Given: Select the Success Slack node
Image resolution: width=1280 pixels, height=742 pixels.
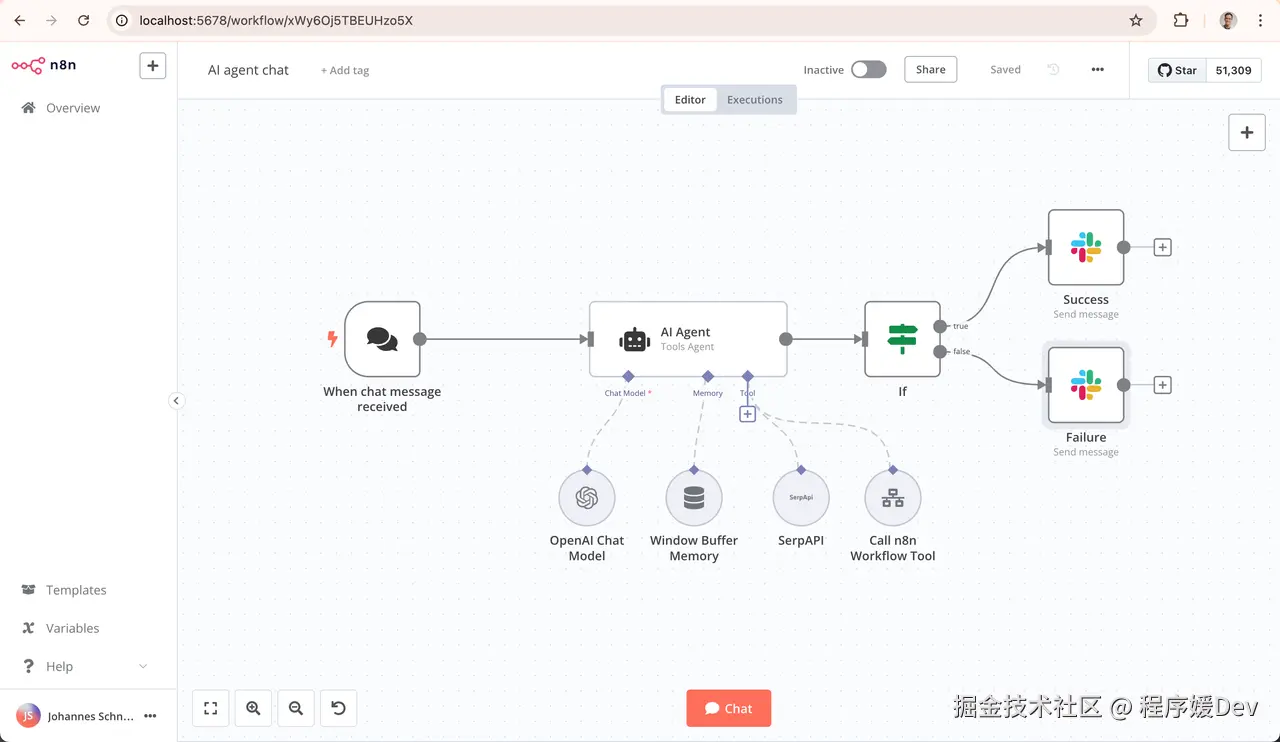Looking at the screenshot, I should coord(1086,247).
